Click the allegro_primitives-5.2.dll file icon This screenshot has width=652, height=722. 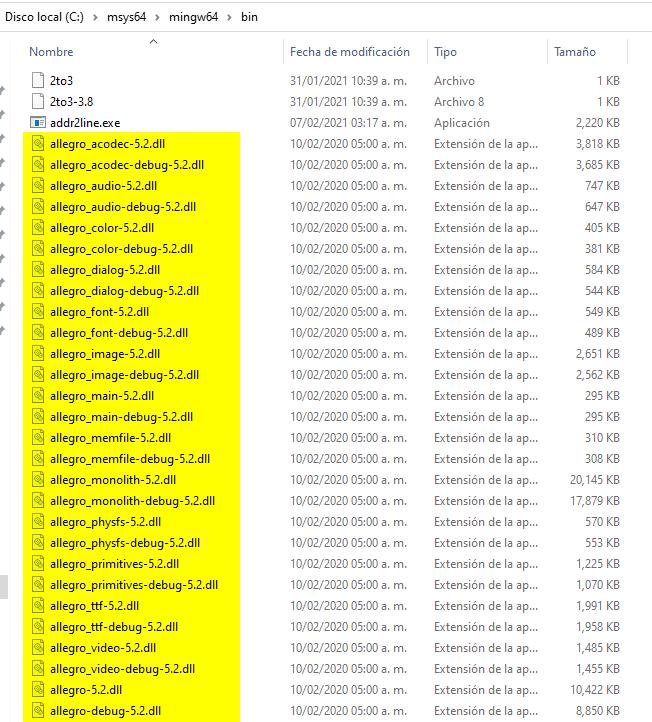38,564
